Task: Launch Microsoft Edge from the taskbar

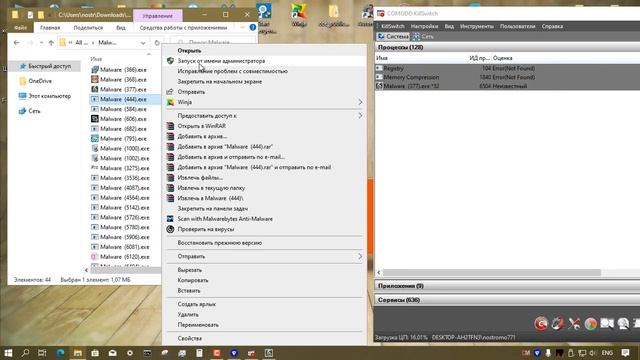Action: [x=60, y=353]
